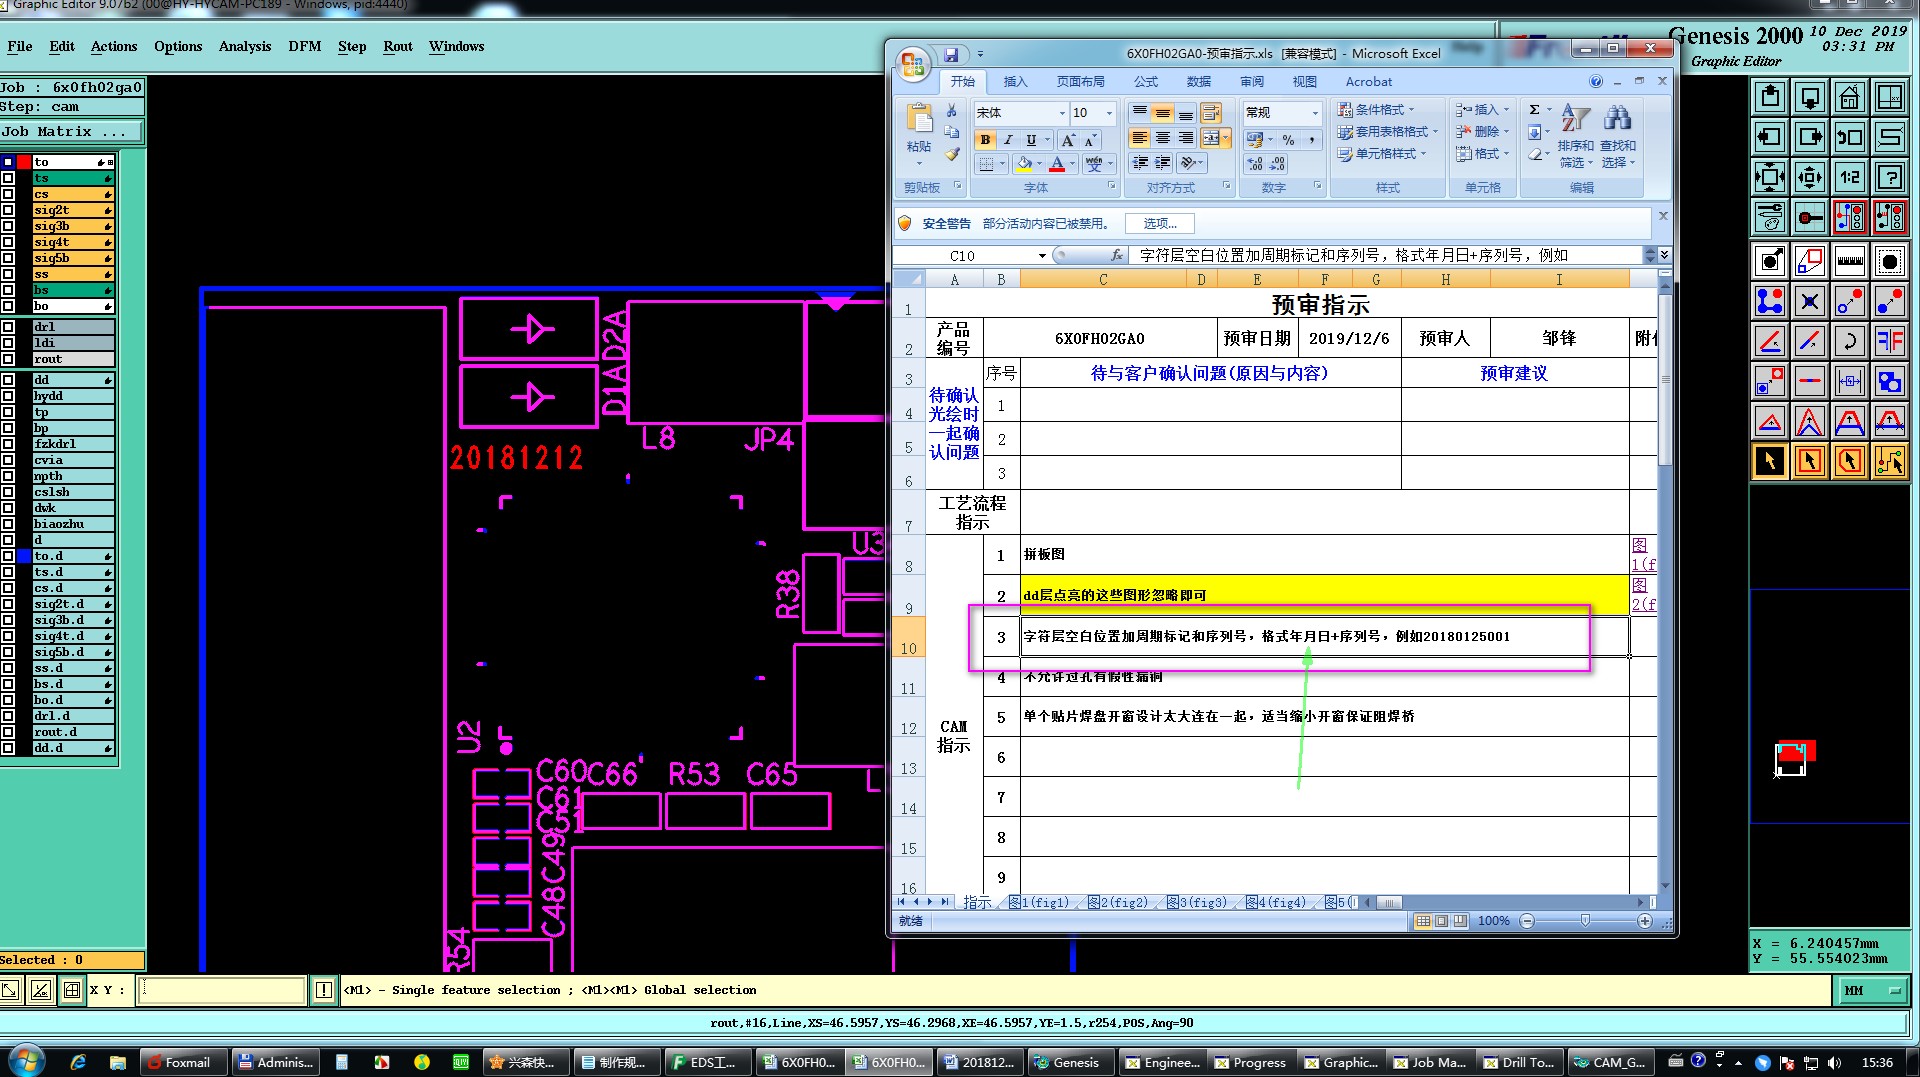Open sheet tab 图1(fig1)
The image size is (1920, 1077).
tap(1040, 902)
